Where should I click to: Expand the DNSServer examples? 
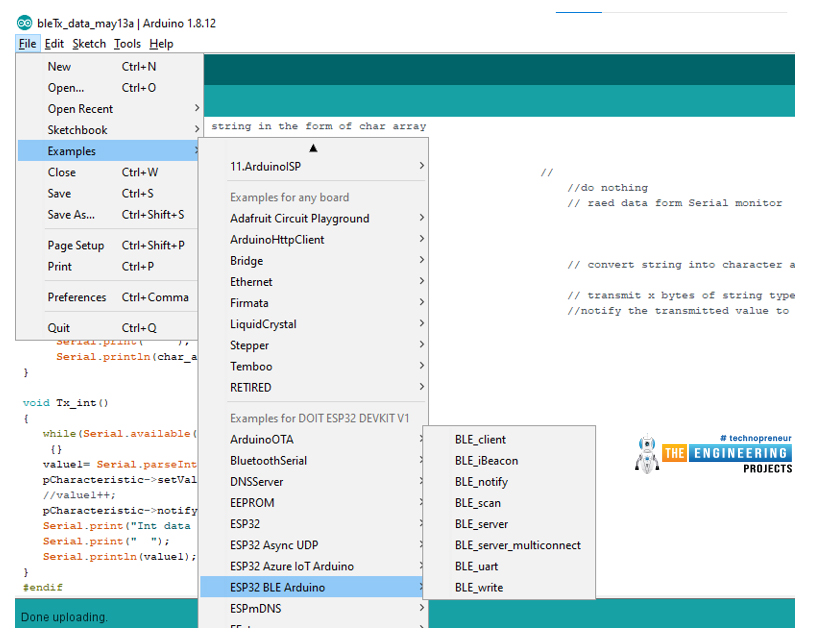[313, 481]
